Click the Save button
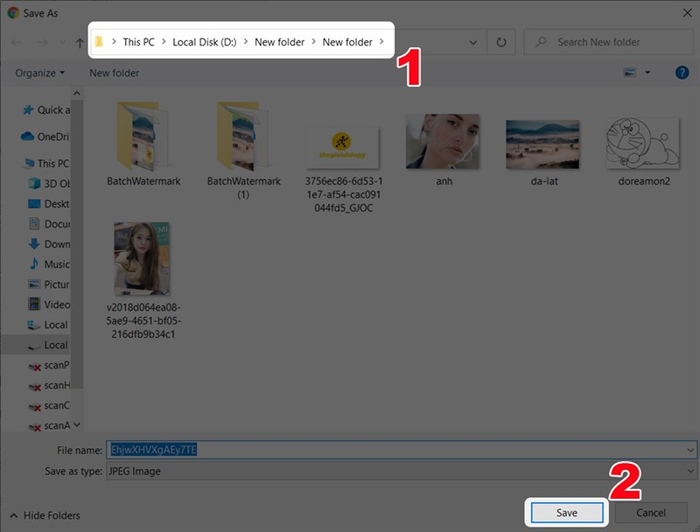The image size is (700, 532). 567,513
